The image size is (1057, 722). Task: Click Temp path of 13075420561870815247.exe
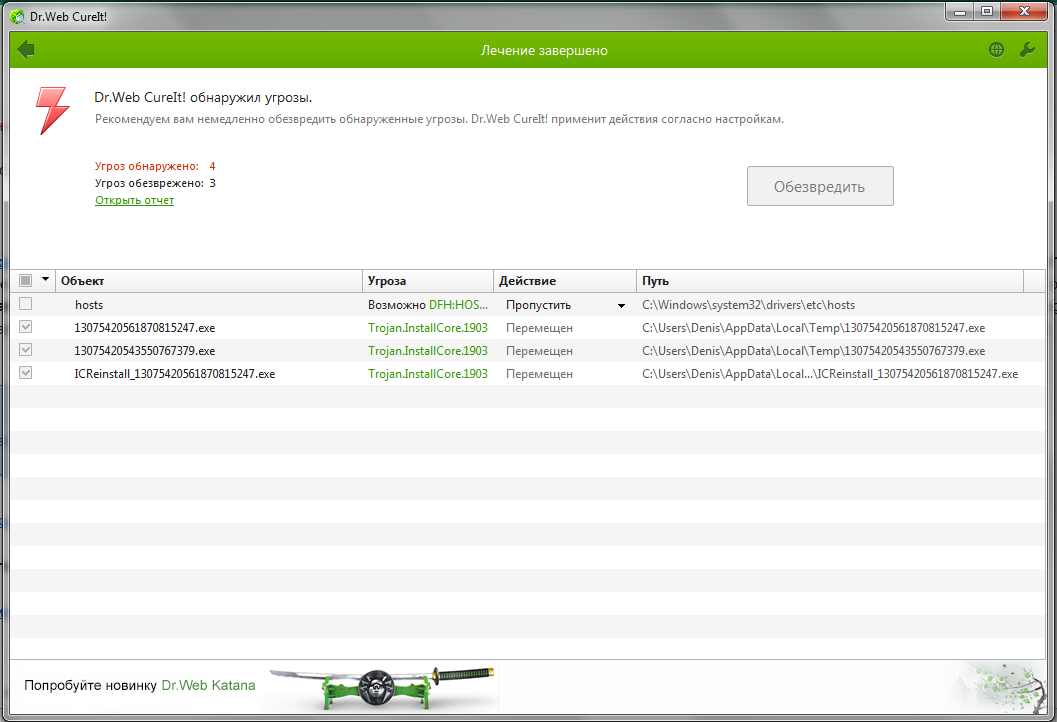pos(814,328)
